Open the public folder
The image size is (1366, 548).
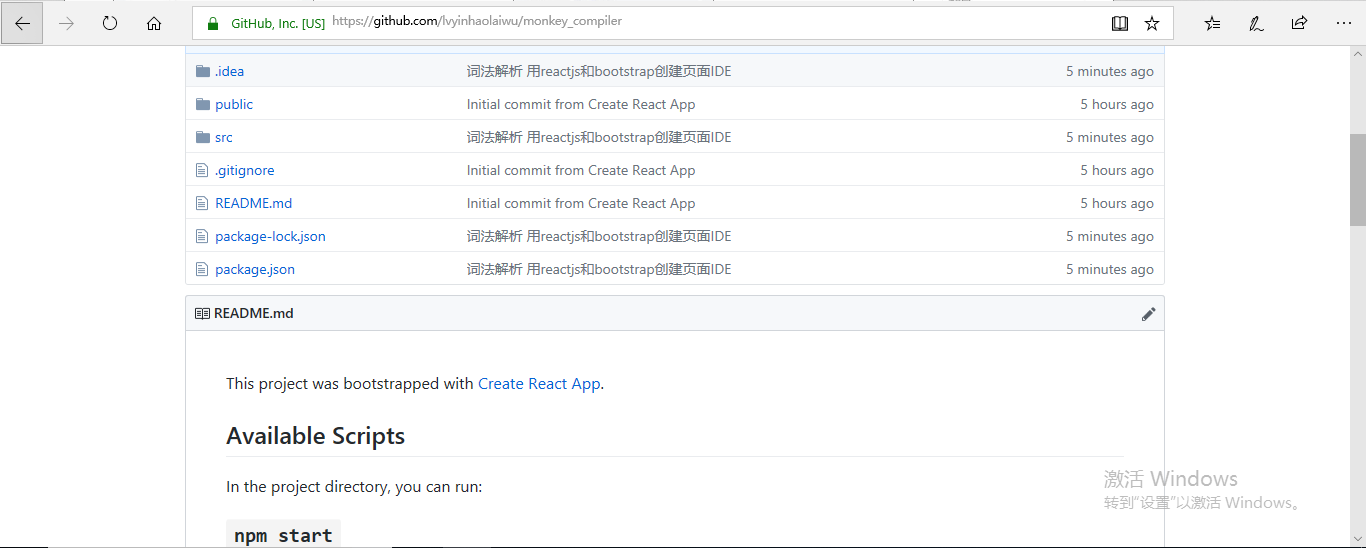234,104
